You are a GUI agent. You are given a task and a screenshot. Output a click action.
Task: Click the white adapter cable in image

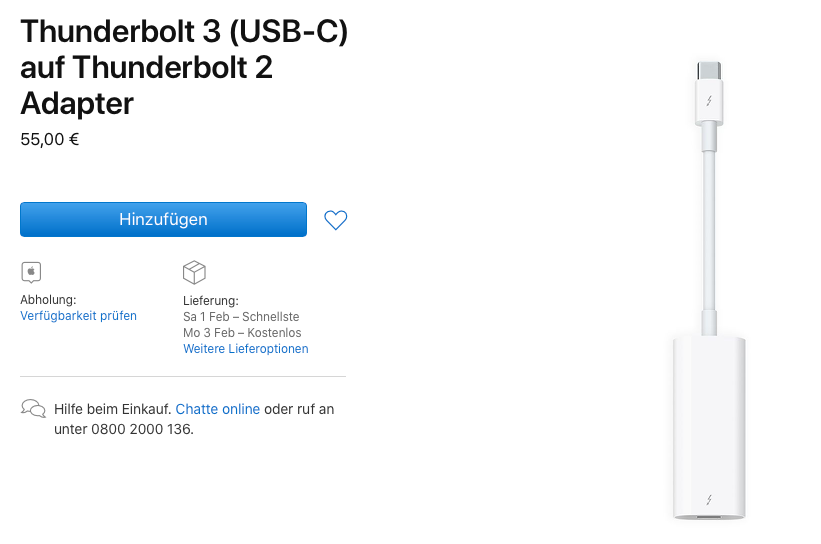click(709, 230)
